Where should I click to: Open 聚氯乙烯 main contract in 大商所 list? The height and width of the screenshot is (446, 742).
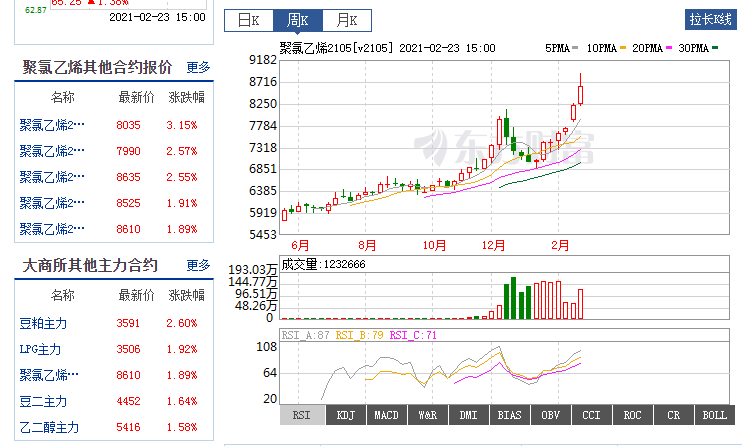(49, 375)
